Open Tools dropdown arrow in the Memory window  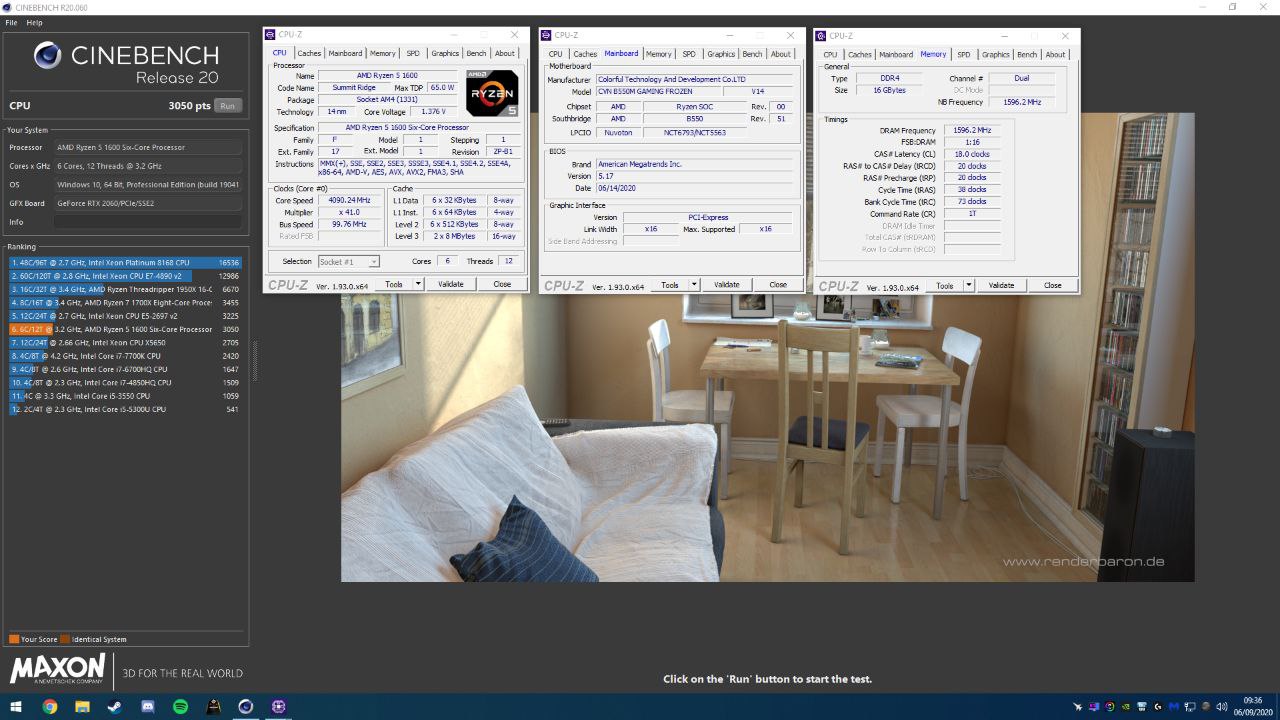[969, 285]
